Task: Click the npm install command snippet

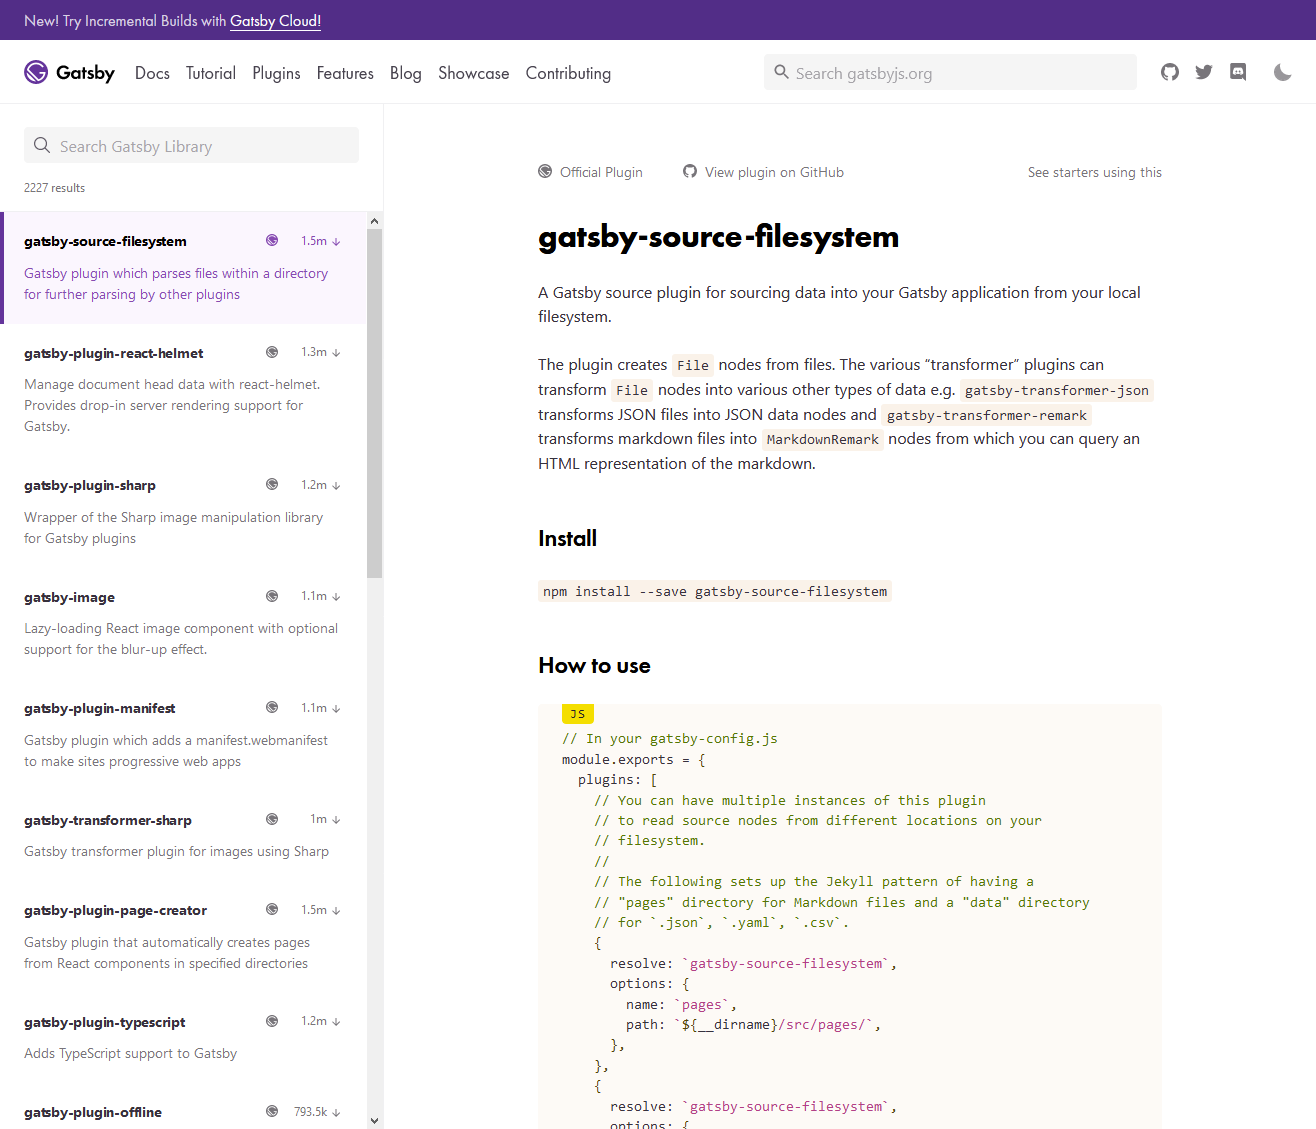Action: (x=715, y=591)
